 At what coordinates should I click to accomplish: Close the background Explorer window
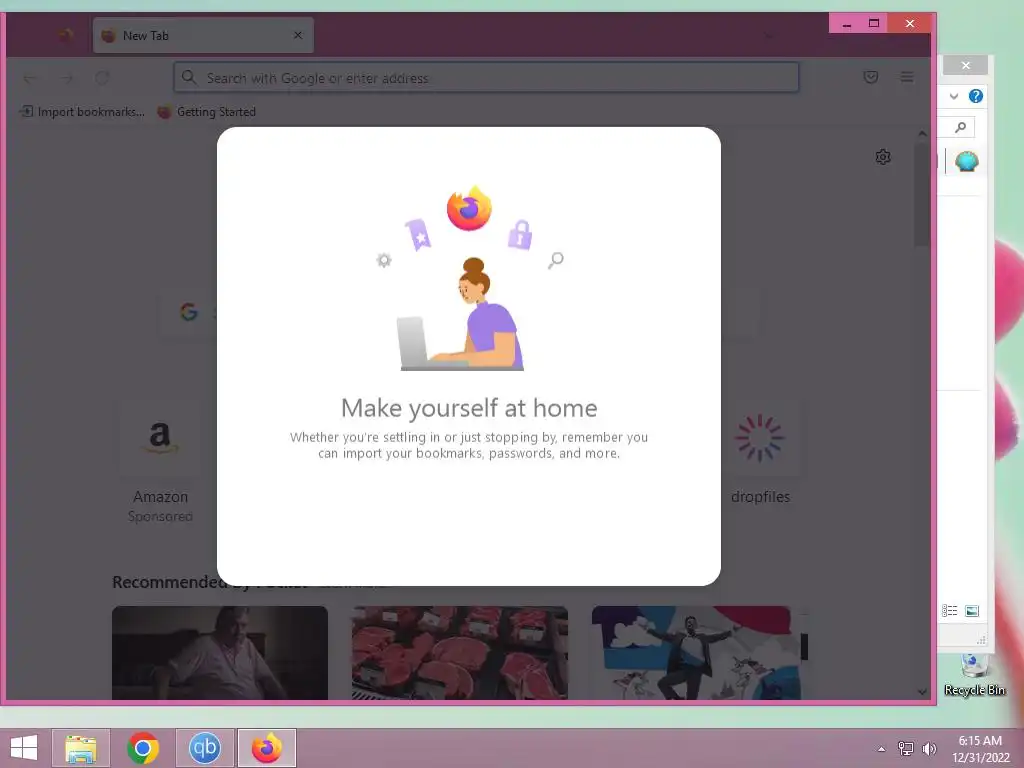point(965,65)
